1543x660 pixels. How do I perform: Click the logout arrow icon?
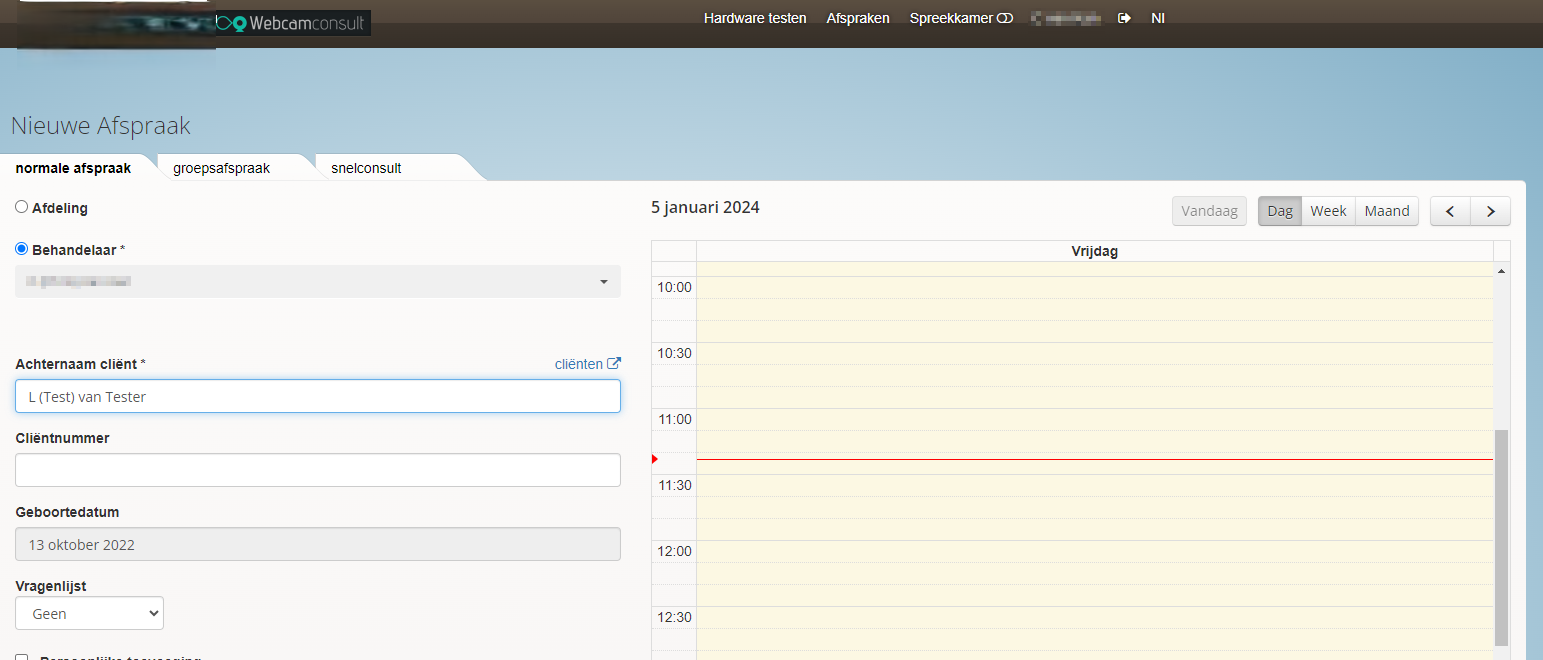click(x=1124, y=18)
